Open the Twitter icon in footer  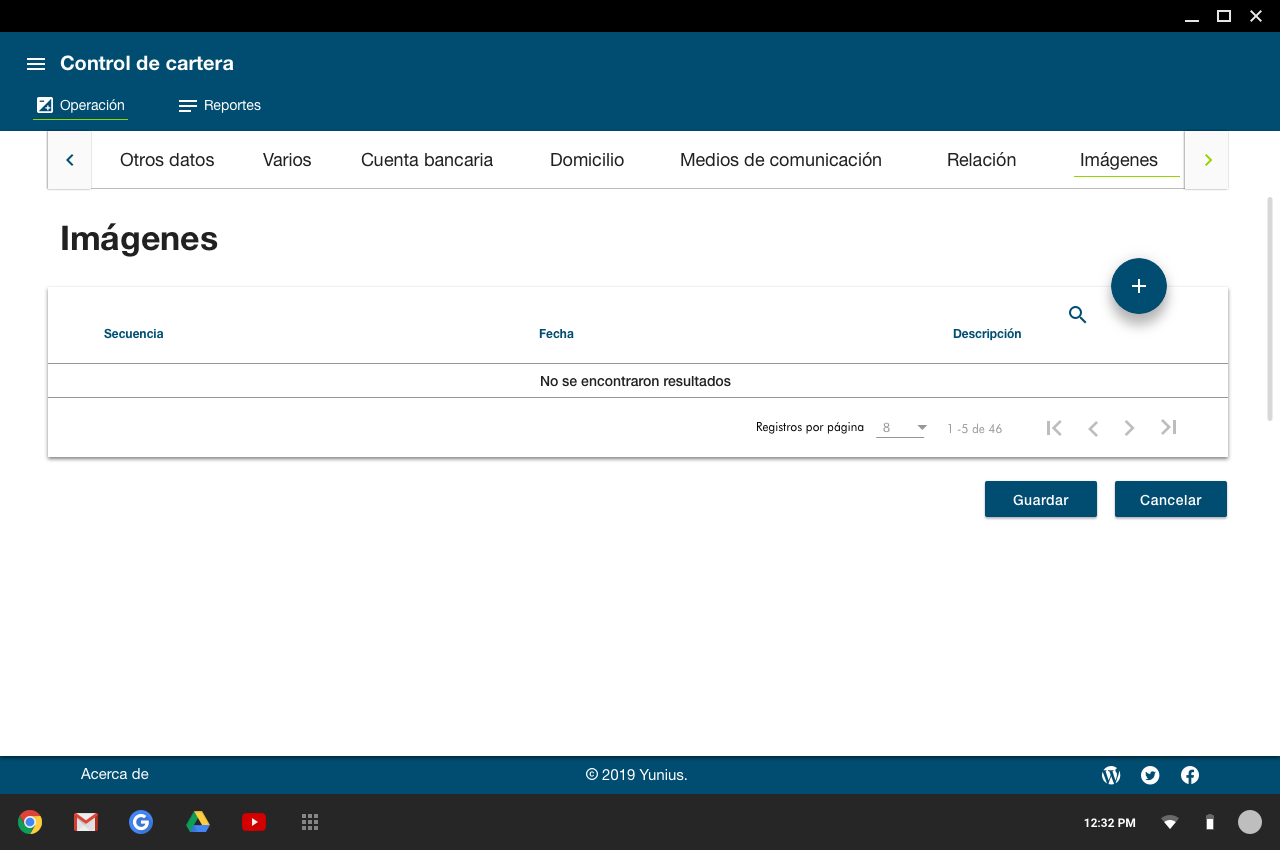point(1150,775)
